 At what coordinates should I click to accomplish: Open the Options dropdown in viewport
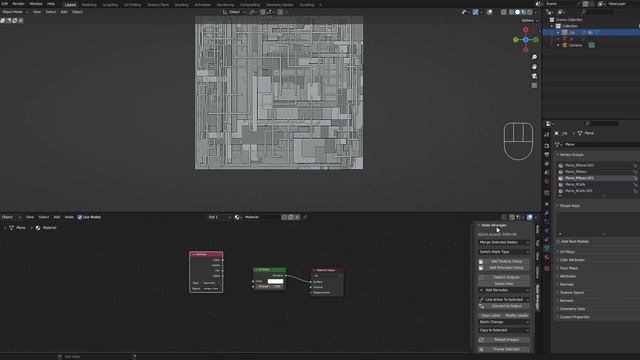click(x=529, y=20)
